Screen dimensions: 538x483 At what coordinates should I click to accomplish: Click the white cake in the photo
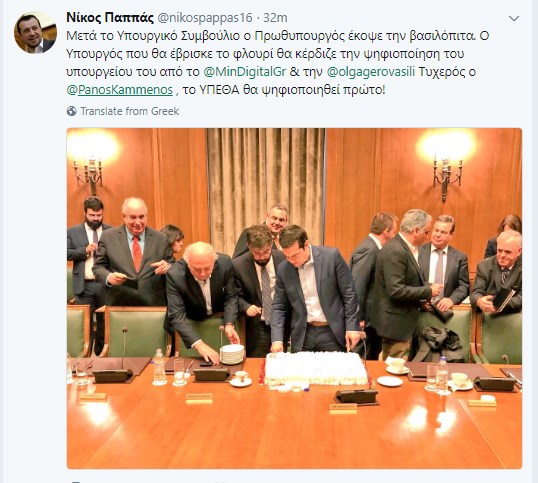click(x=316, y=369)
